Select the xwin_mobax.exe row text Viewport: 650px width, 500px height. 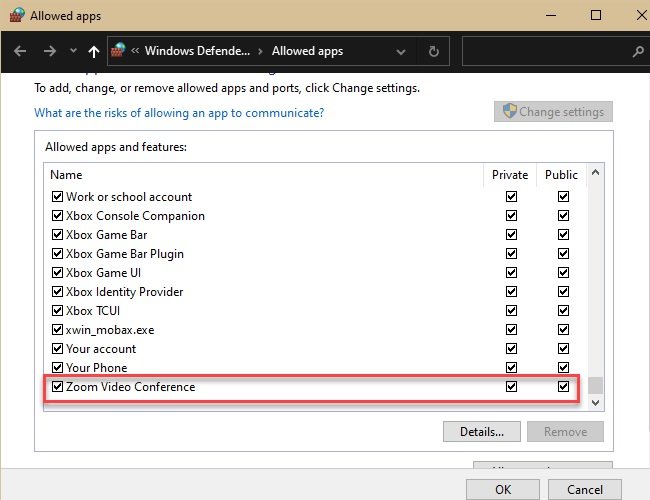[110, 330]
